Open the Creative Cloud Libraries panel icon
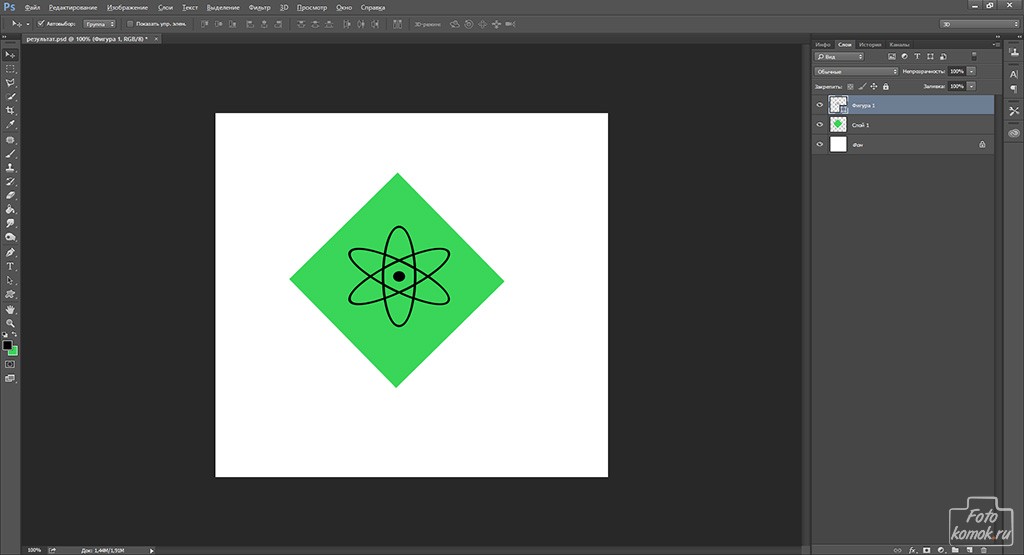The image size is (1024, 555). pyautogui.click(x=1014, y=133)
